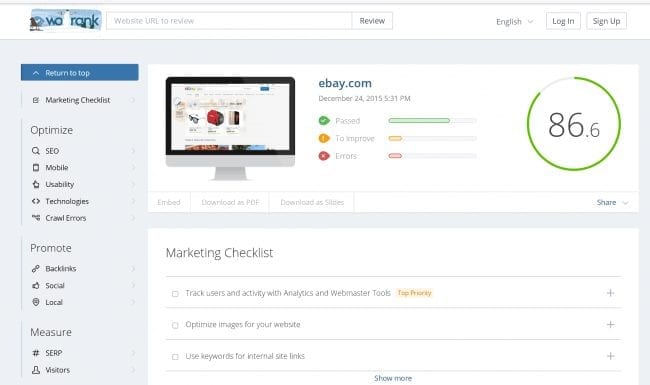Click the Backlinks chain icon
The width and height of the screenshot is (650, 385).
[x=36, y=269]
